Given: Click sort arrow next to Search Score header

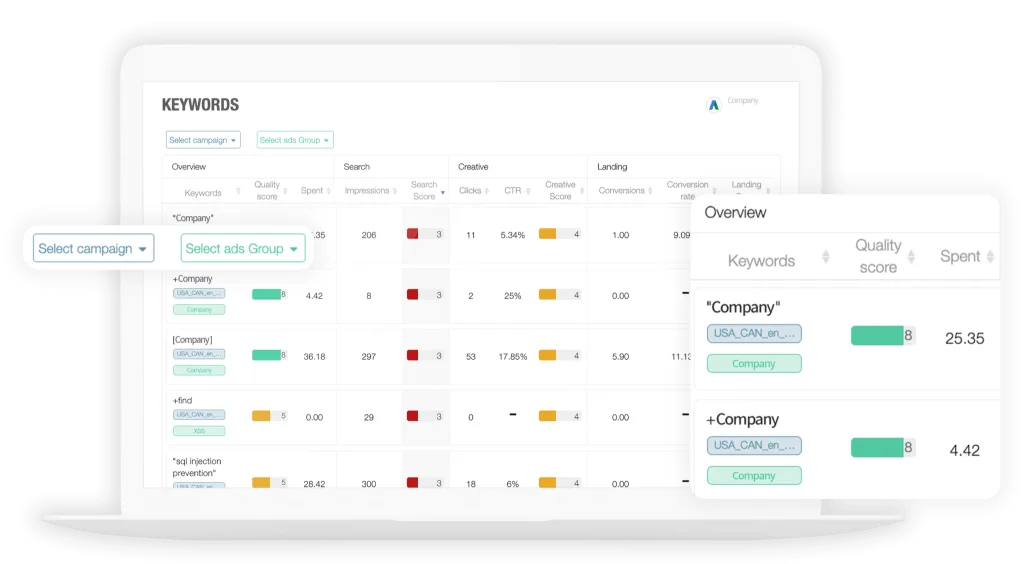Looking at the screenshot, I should point(443,191).
